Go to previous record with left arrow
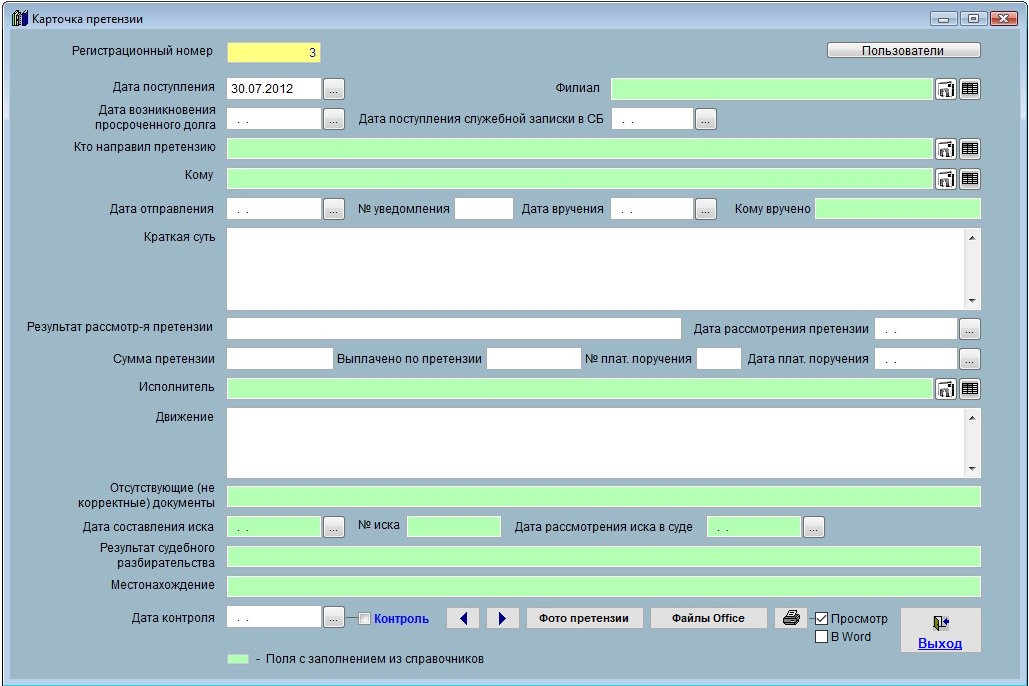 pos(462,618)
